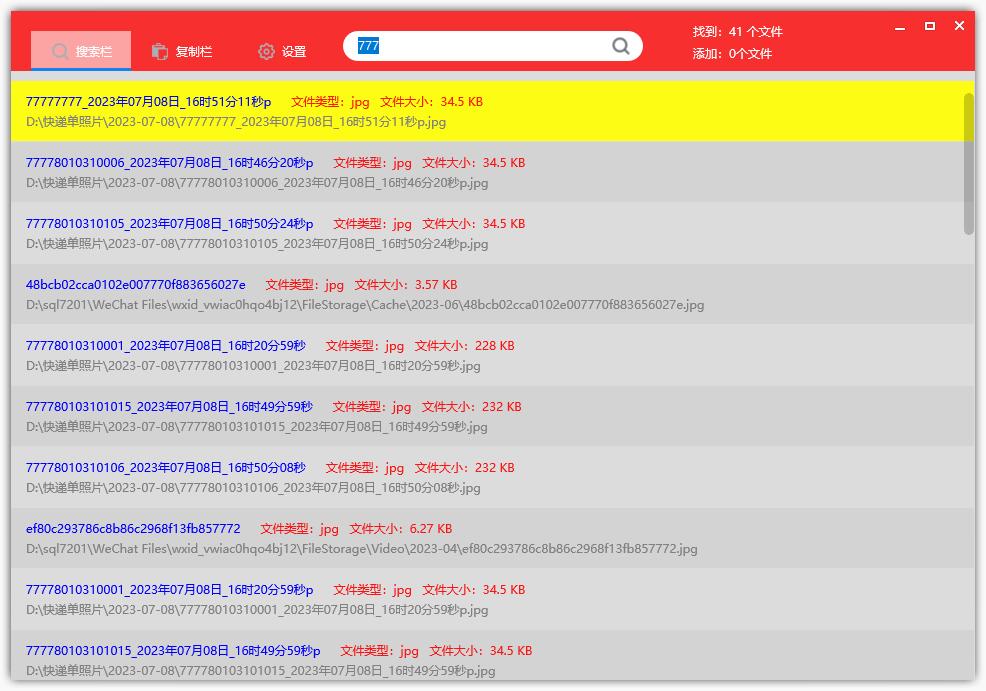The image size is (986, 691).
Task: Click the copy icon beside 复制栏
Action: point(160,52)
